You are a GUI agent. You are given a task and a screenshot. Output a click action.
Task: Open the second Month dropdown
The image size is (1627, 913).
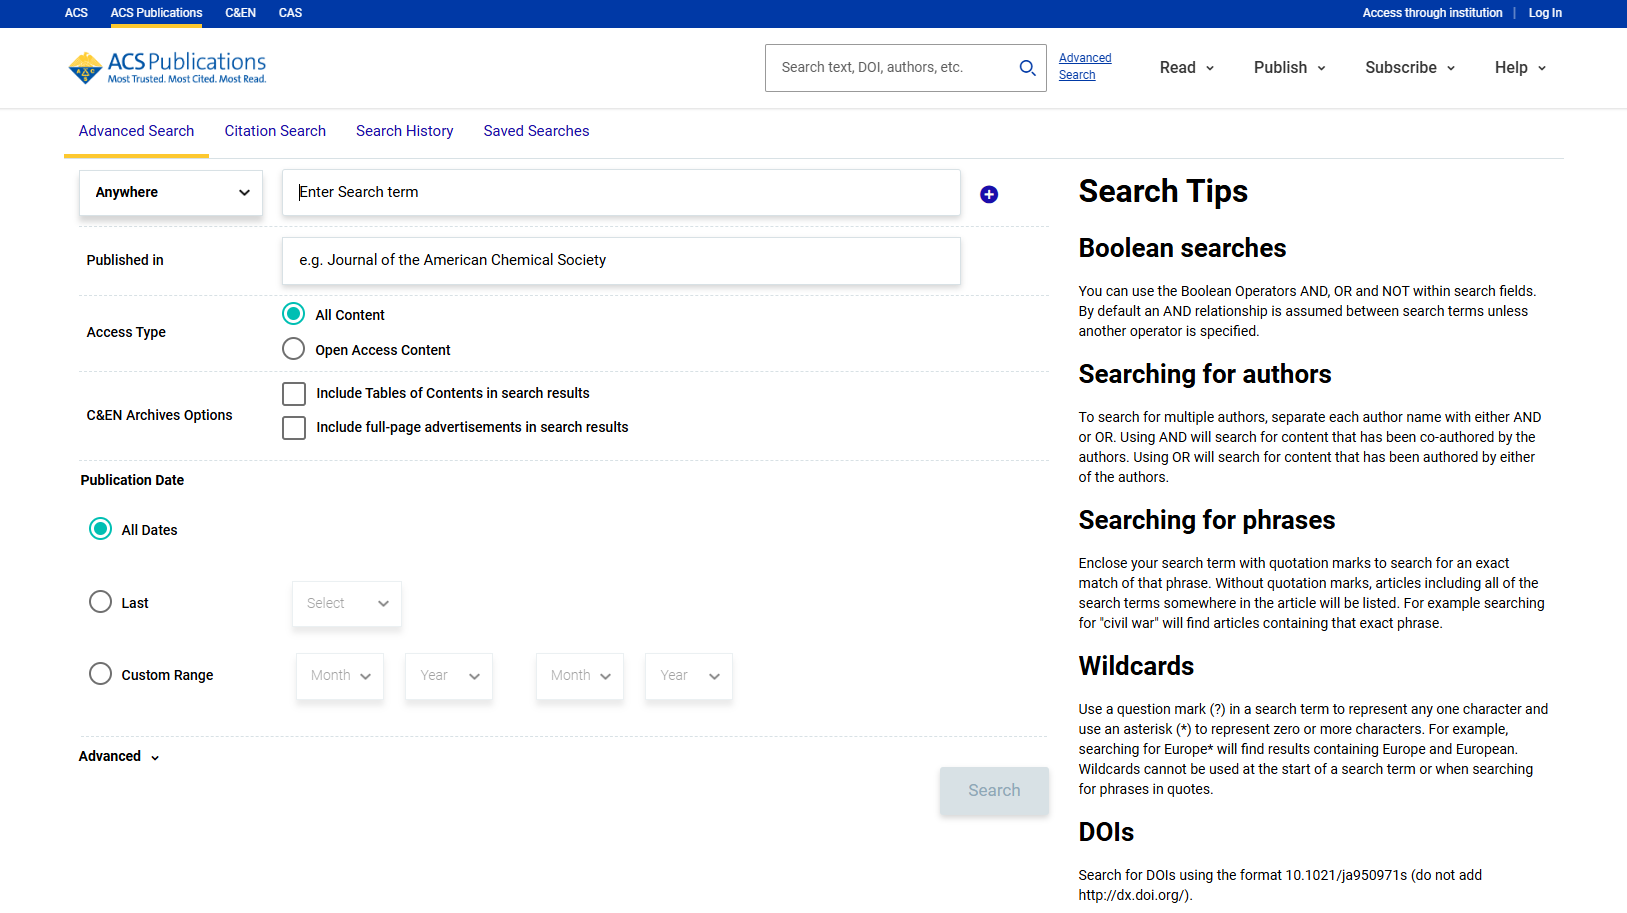click(x=580, y=676)
